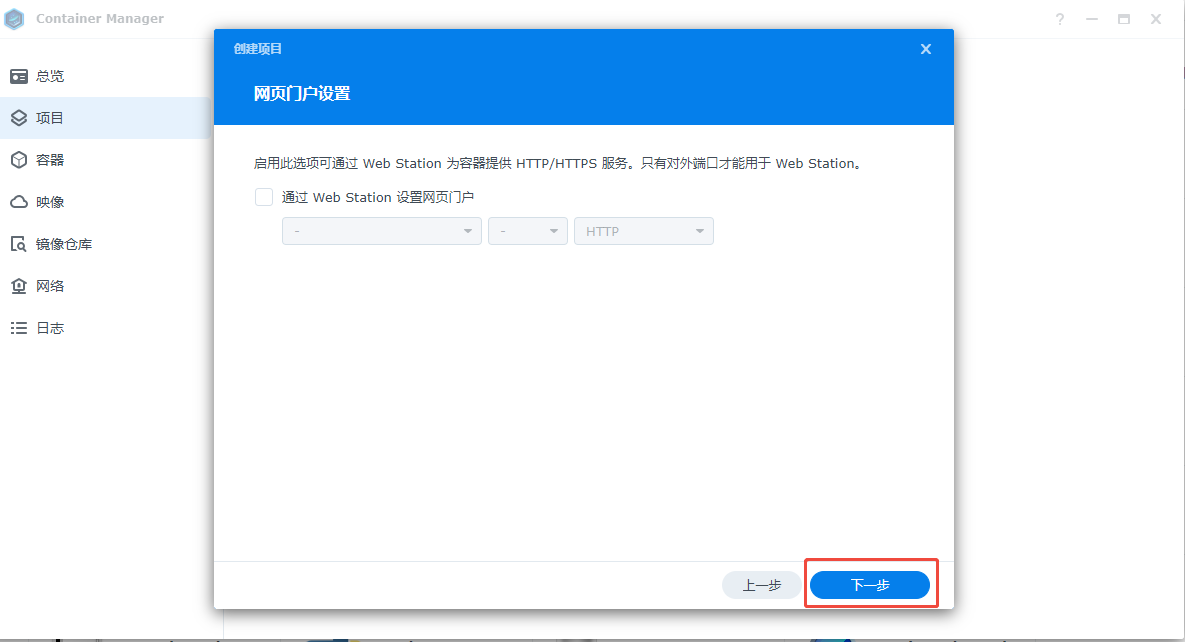Click the Container Manager app logo icon

(14, 19)
